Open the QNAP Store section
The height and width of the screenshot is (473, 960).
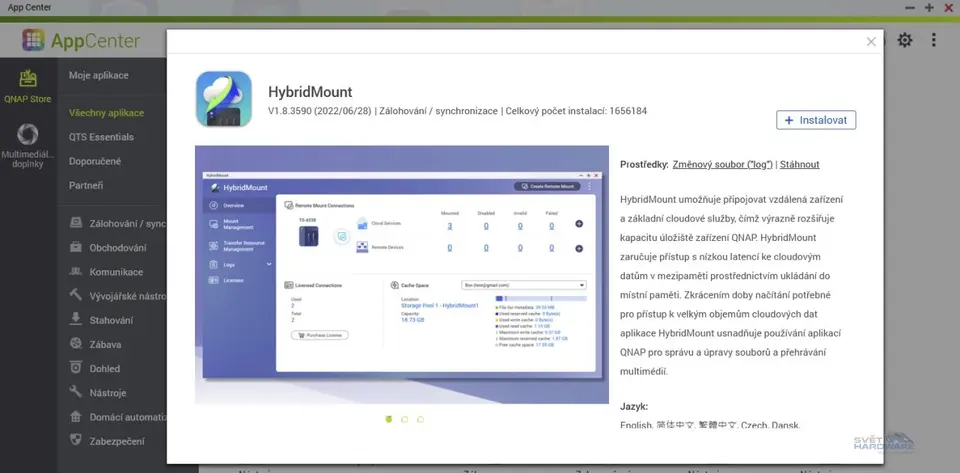[28, 85]
